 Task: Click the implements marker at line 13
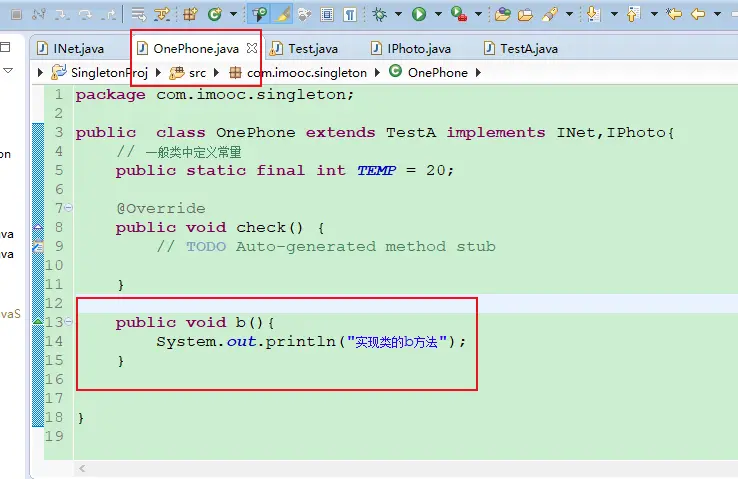(38, 321)
